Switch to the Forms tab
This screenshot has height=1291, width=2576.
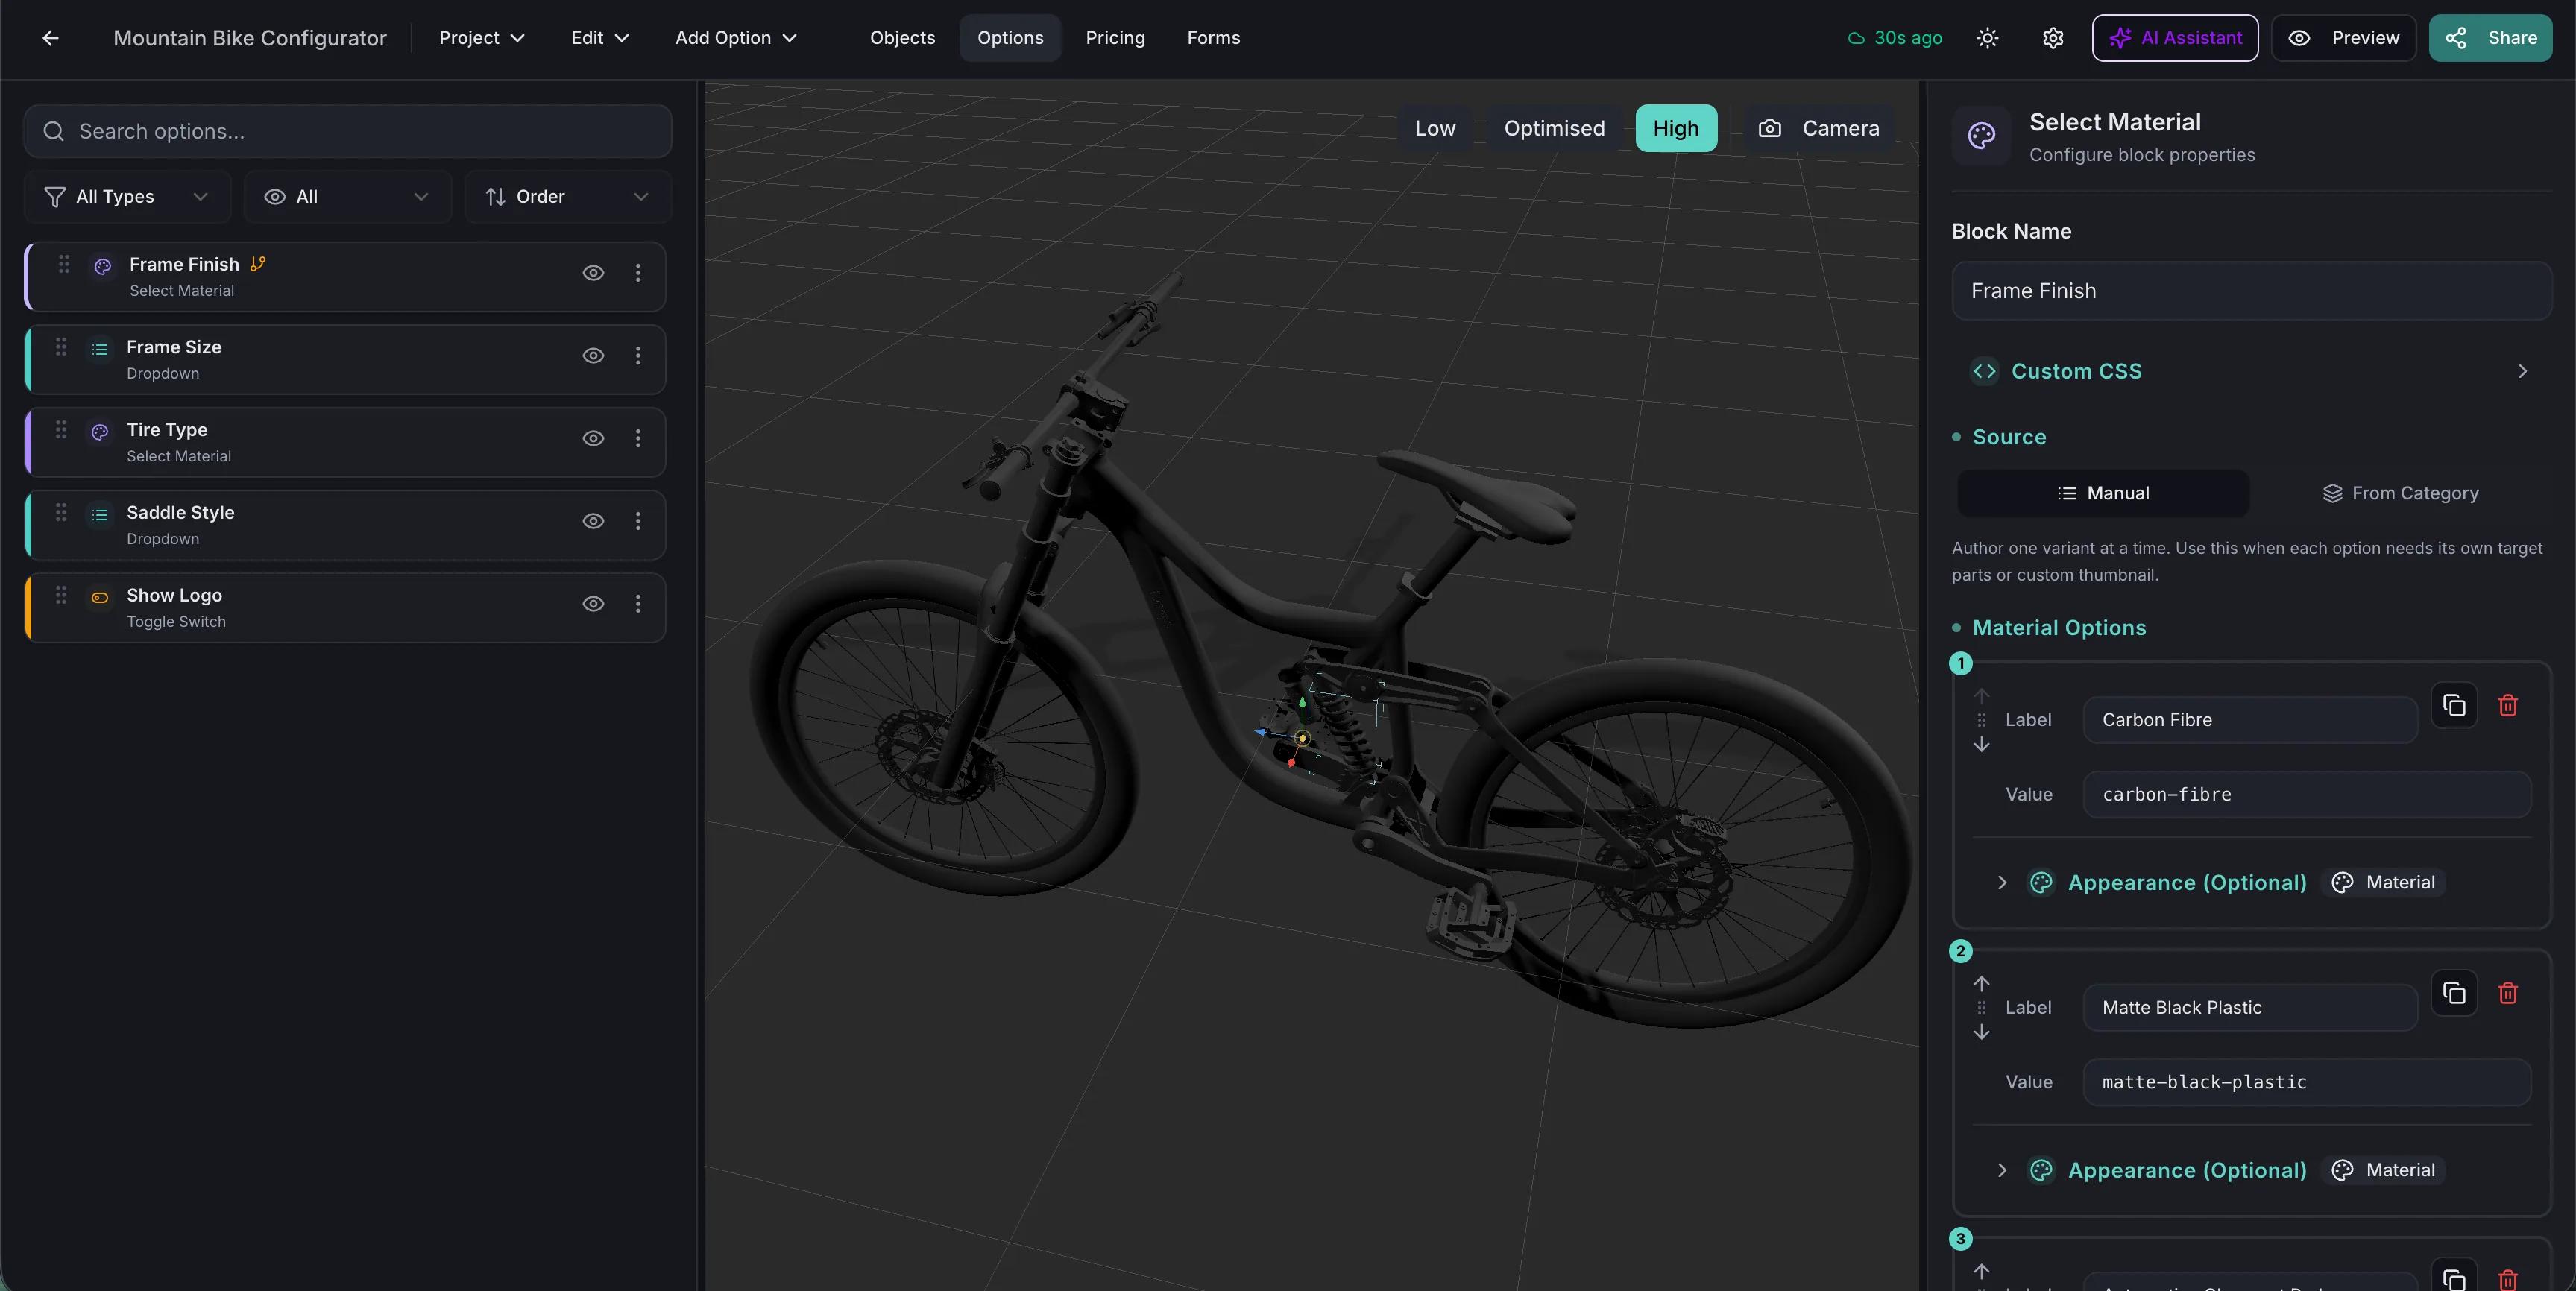click(x=1213, y=38)
